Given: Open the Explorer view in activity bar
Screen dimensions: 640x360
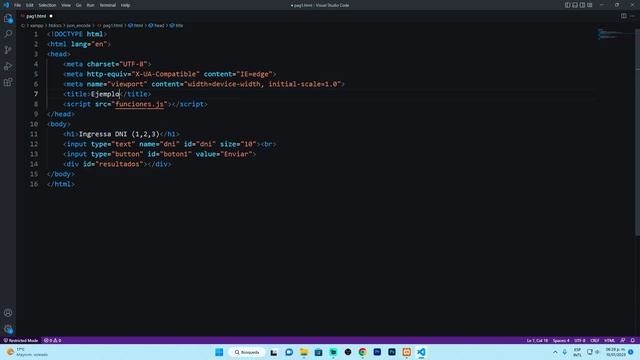Looking at the screenshot, I should pyautogui.click(x=8, y=18).
